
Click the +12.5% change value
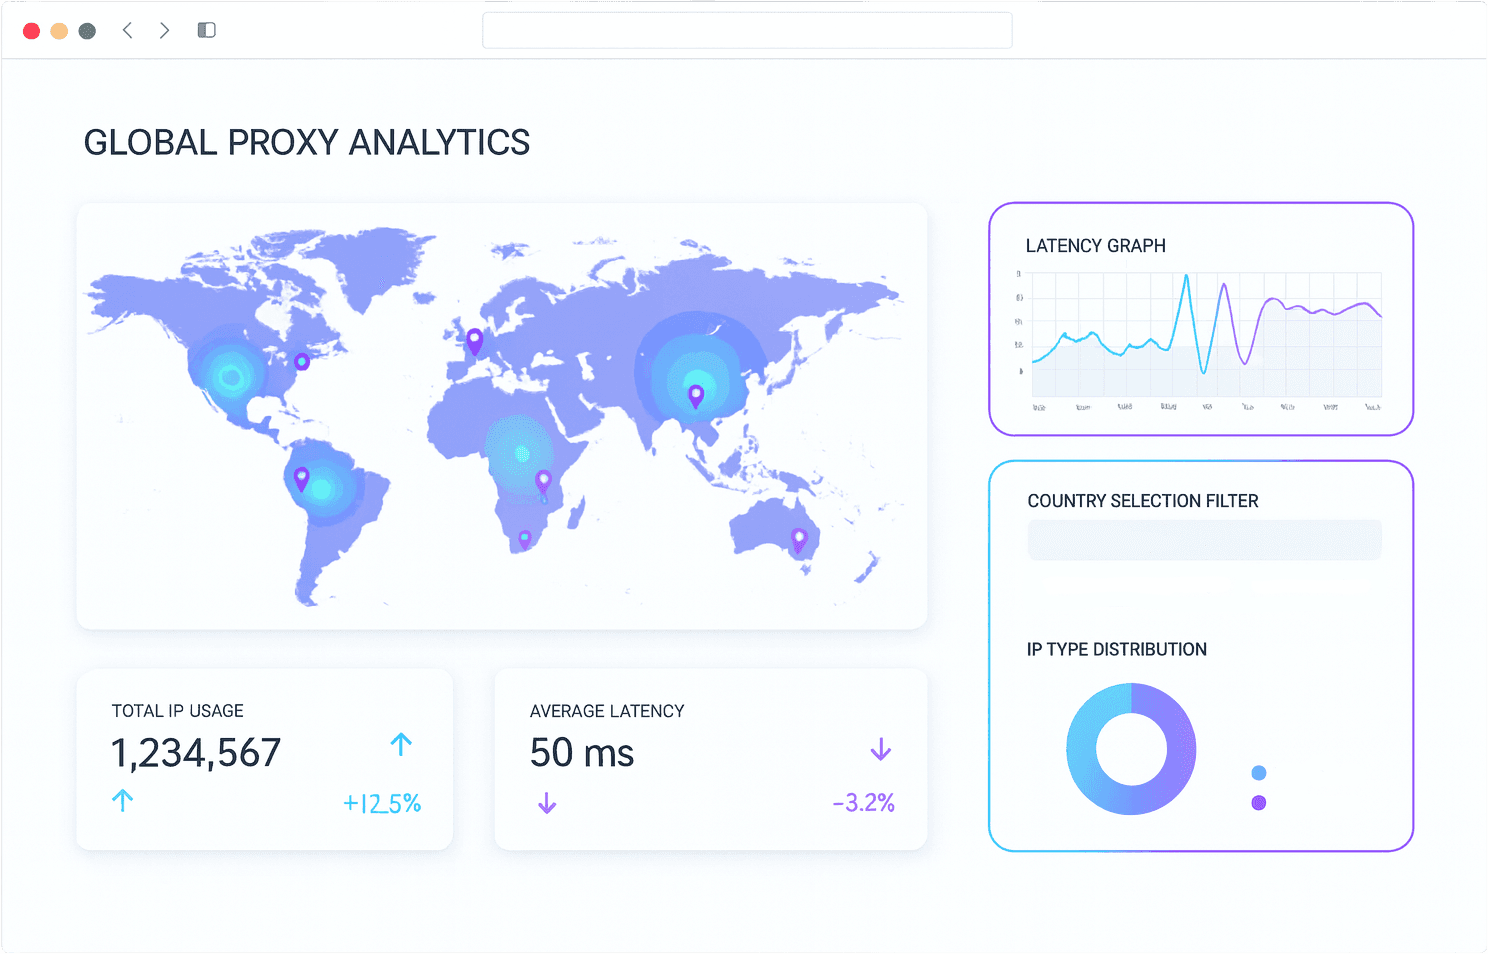[x=382, y=803]
